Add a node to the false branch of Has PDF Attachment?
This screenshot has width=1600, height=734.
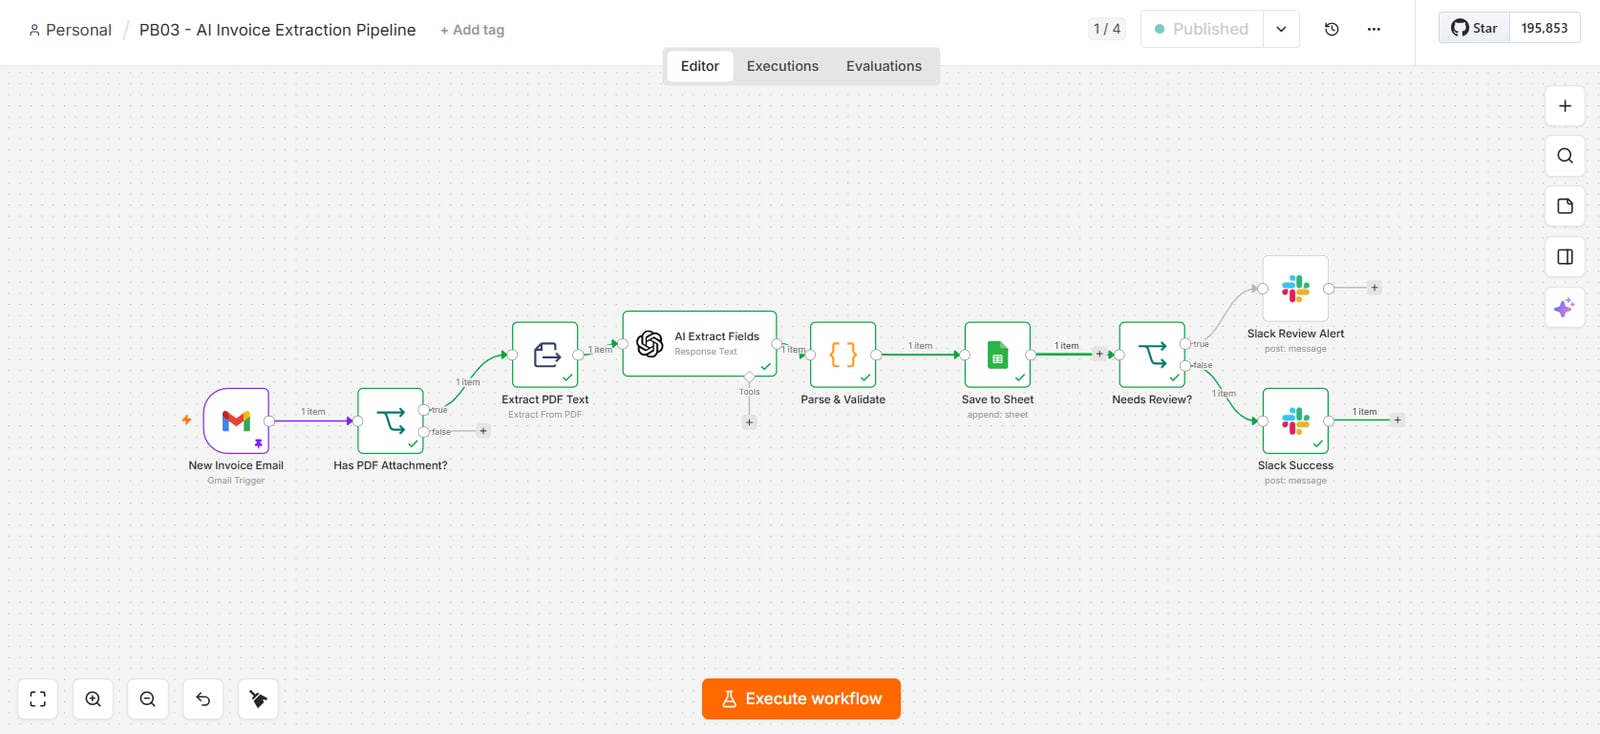[x=483, y=432]
